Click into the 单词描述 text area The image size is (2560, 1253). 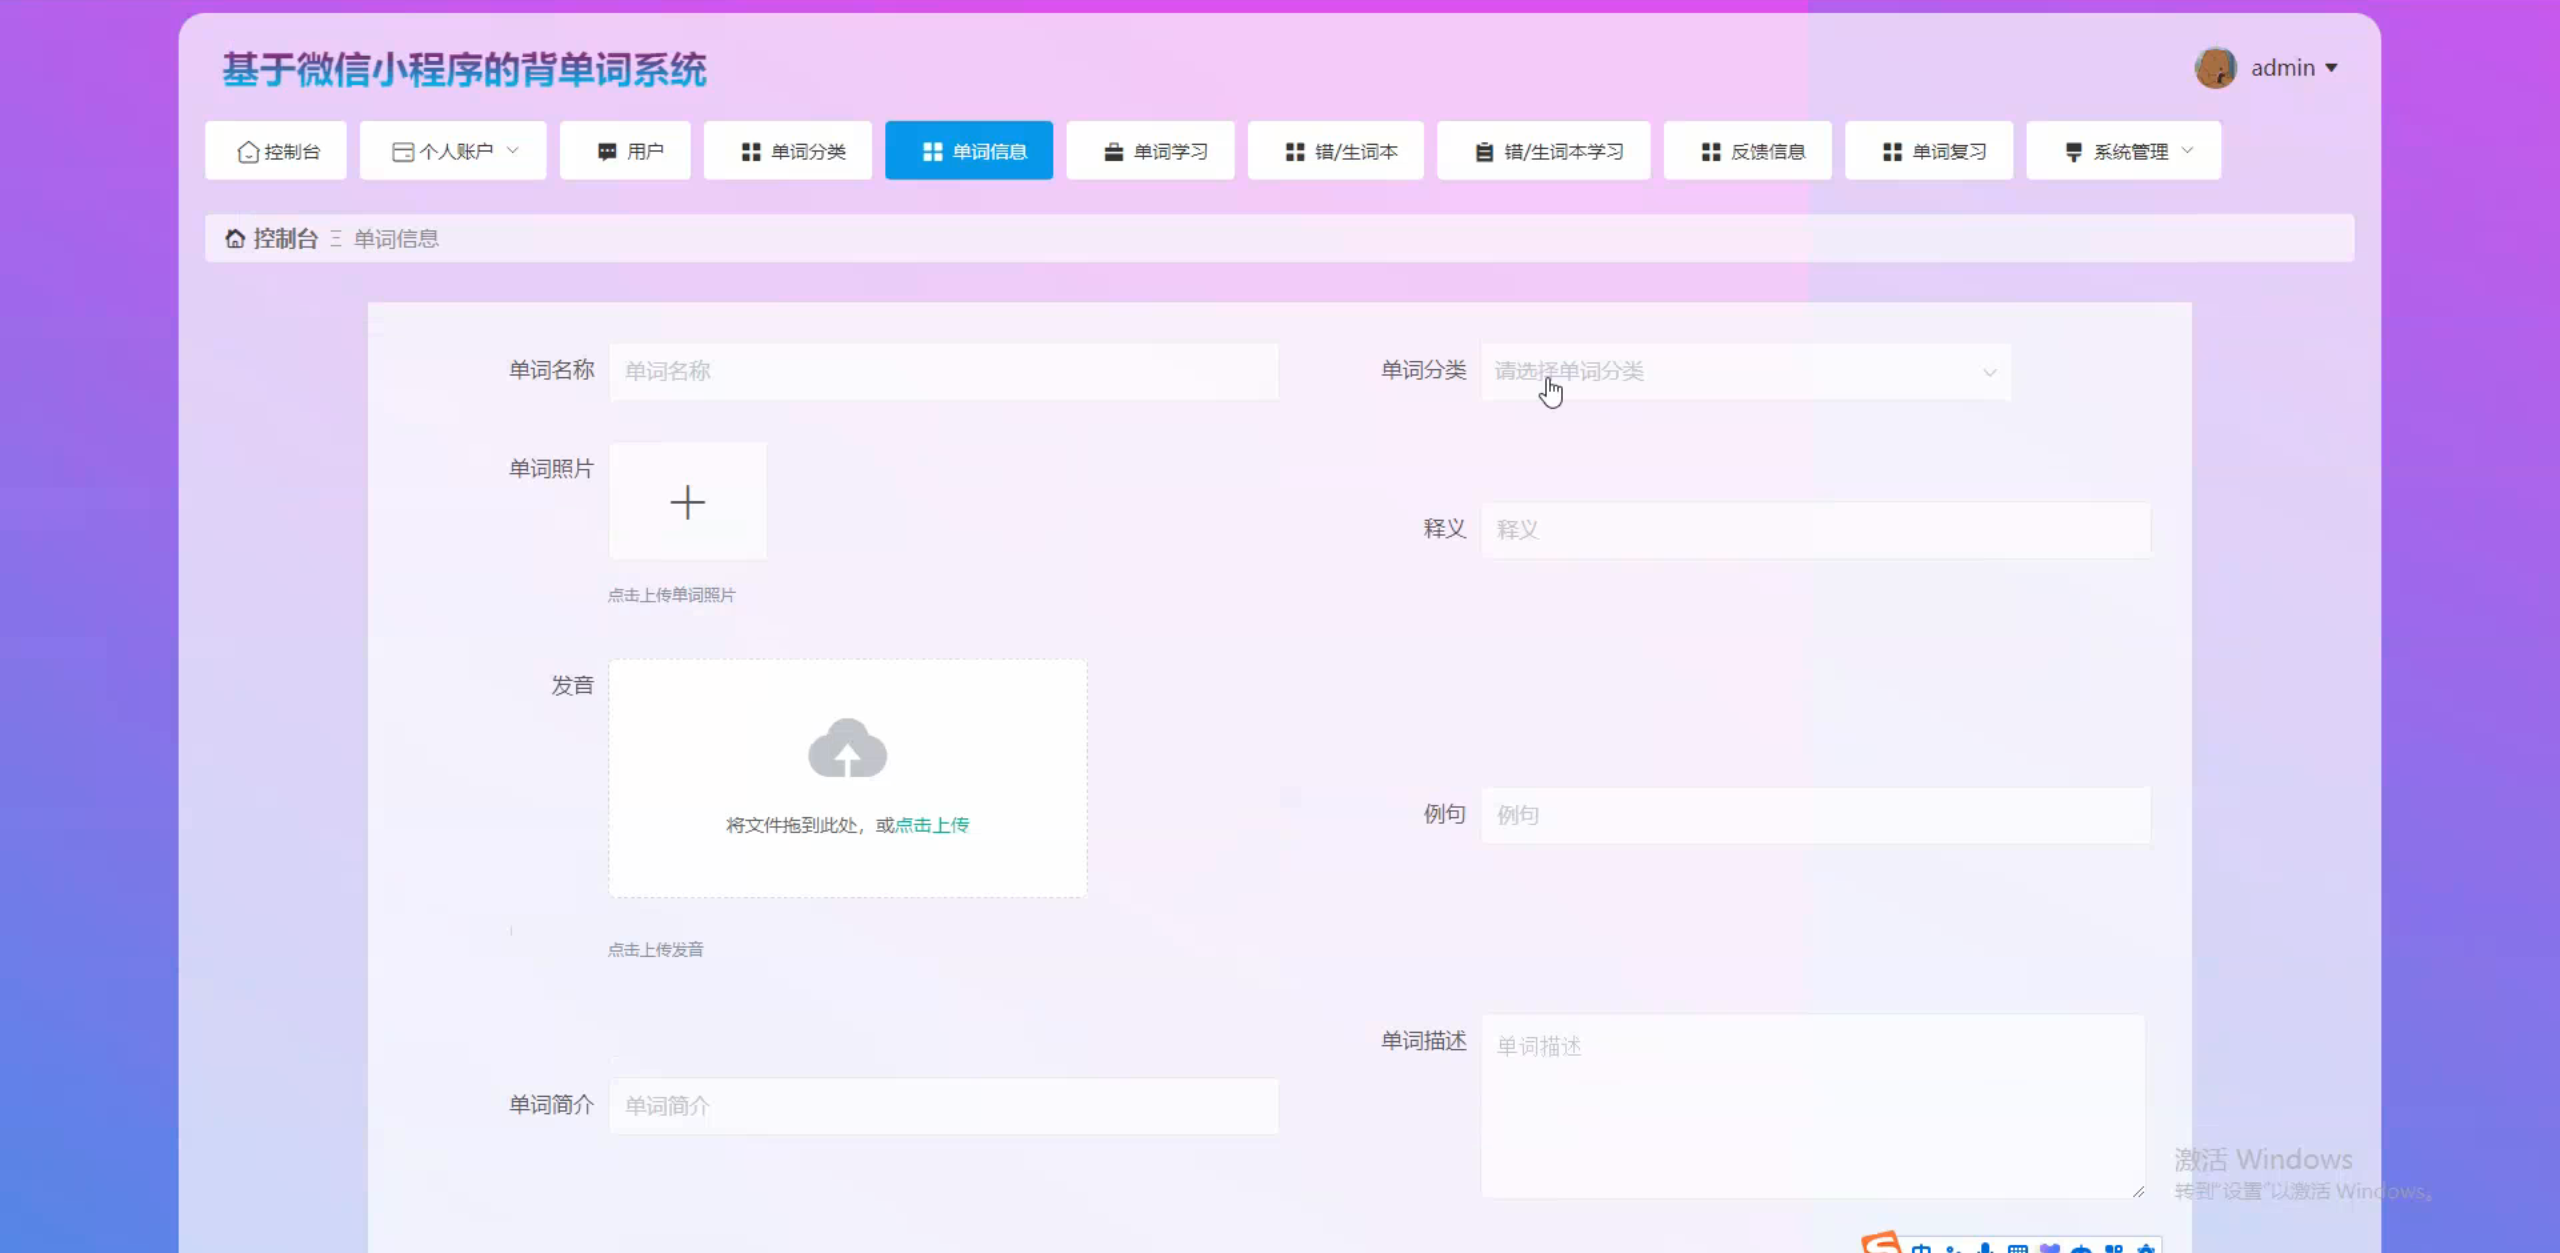(1812, 1105)
